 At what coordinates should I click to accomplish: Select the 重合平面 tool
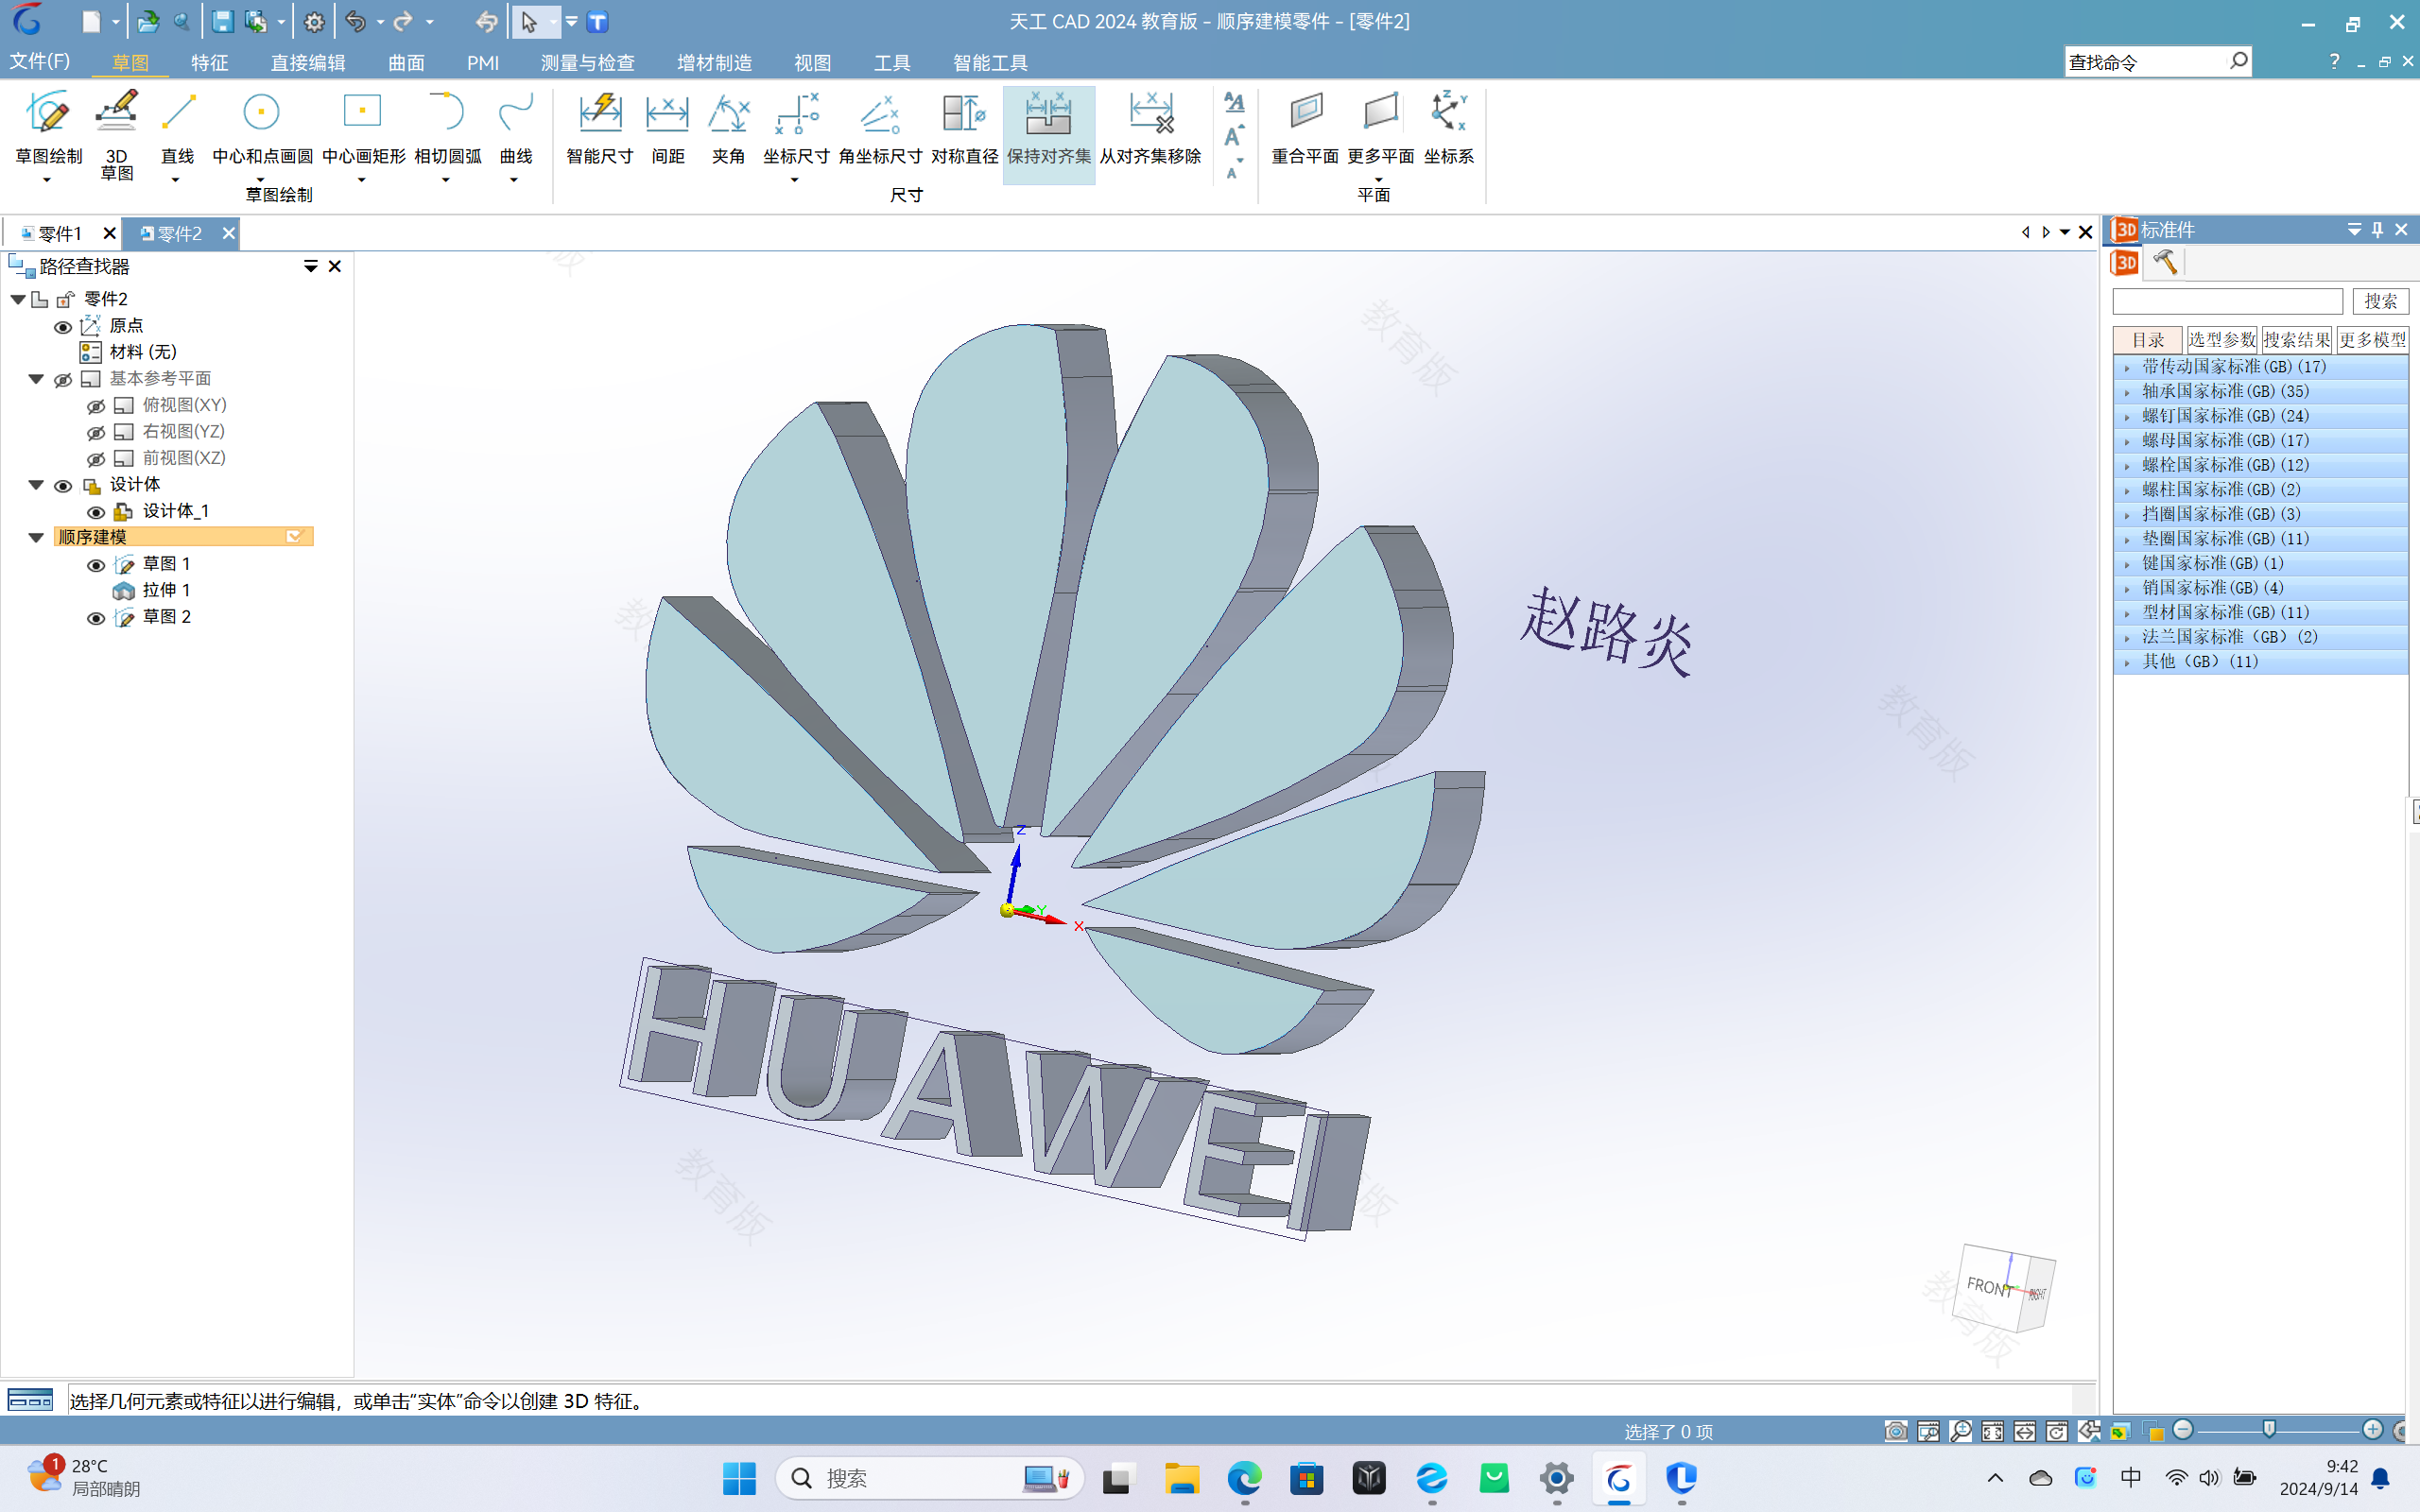[x=1305, y=128]
